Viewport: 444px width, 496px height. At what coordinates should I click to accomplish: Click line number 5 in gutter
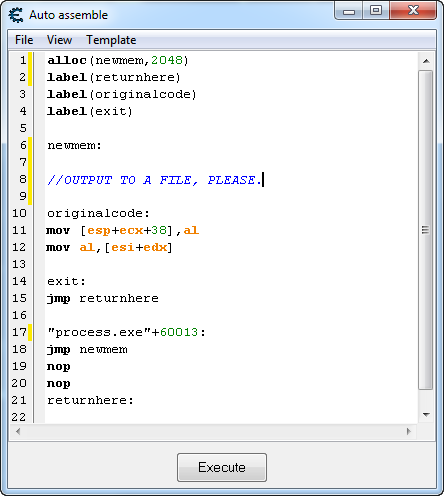coord(23,128)
